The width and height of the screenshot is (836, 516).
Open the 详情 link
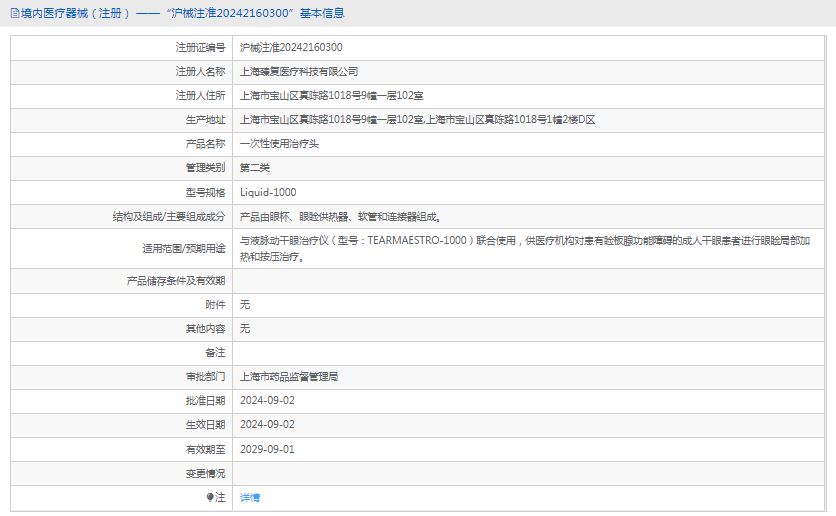click(250, 497)
